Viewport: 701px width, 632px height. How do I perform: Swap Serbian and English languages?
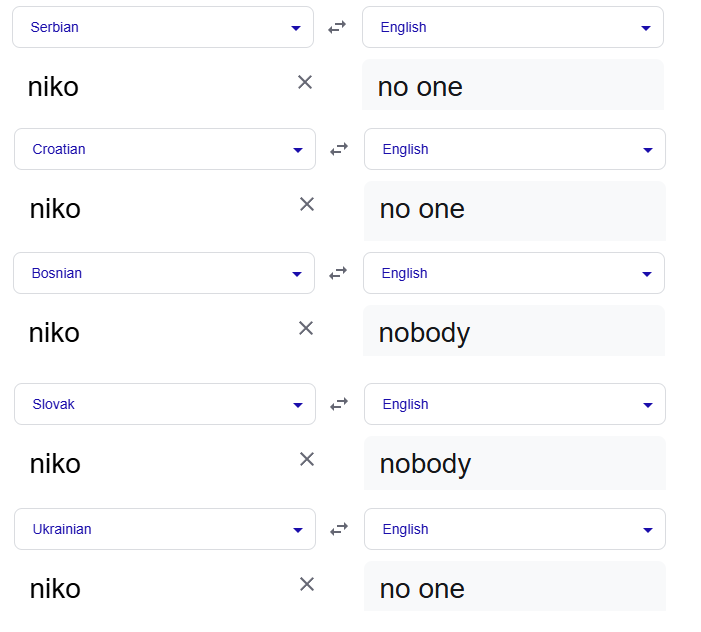(x=337, y=27)
